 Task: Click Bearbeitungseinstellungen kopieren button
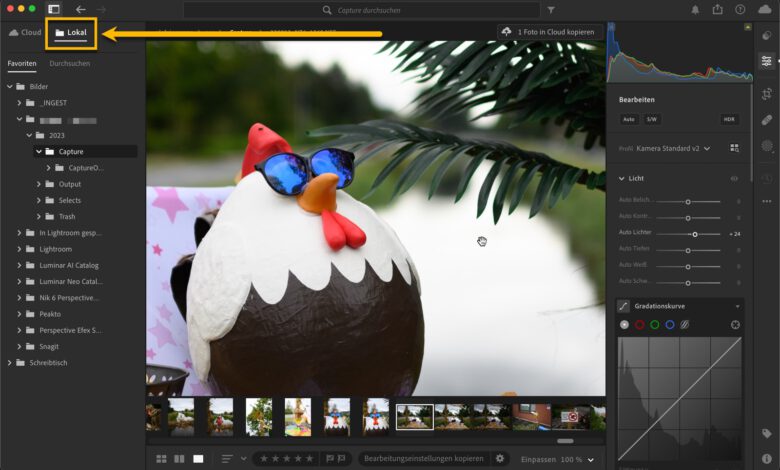click(423, 458)
